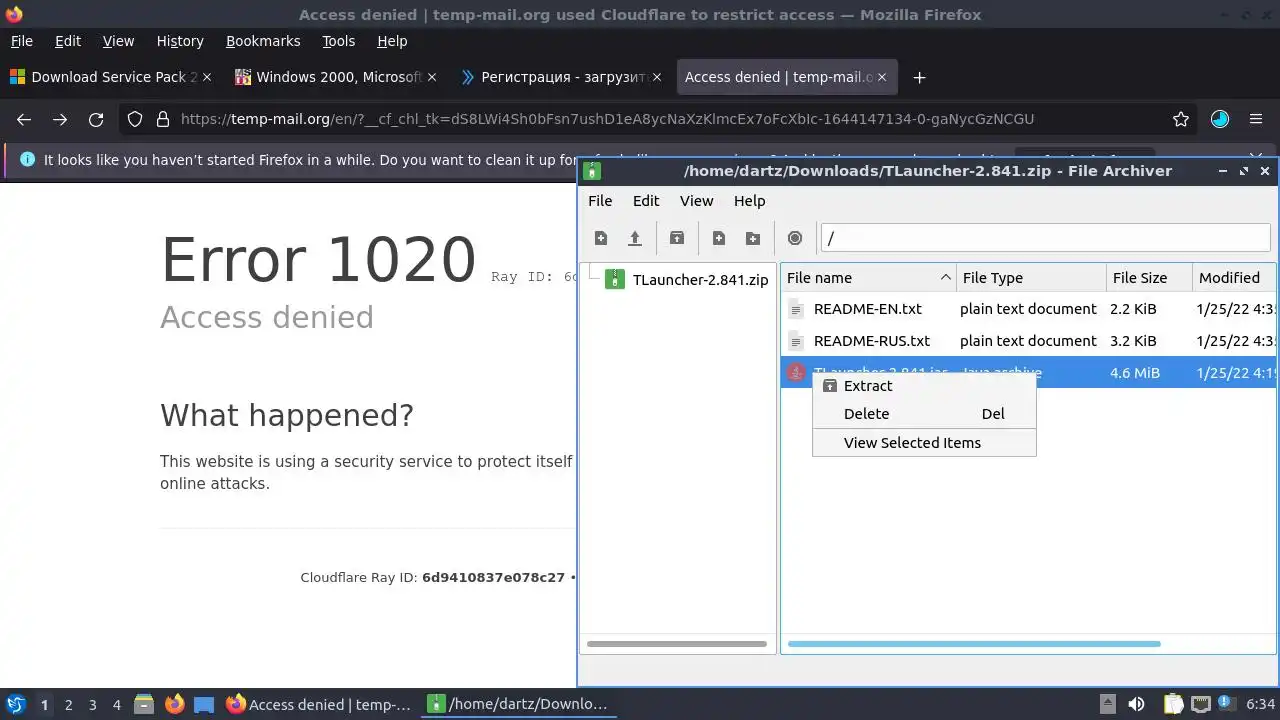Click text file icon of README-RUS.txt
This screenshot has height=720, width=1280.
(x=796, y=341)
